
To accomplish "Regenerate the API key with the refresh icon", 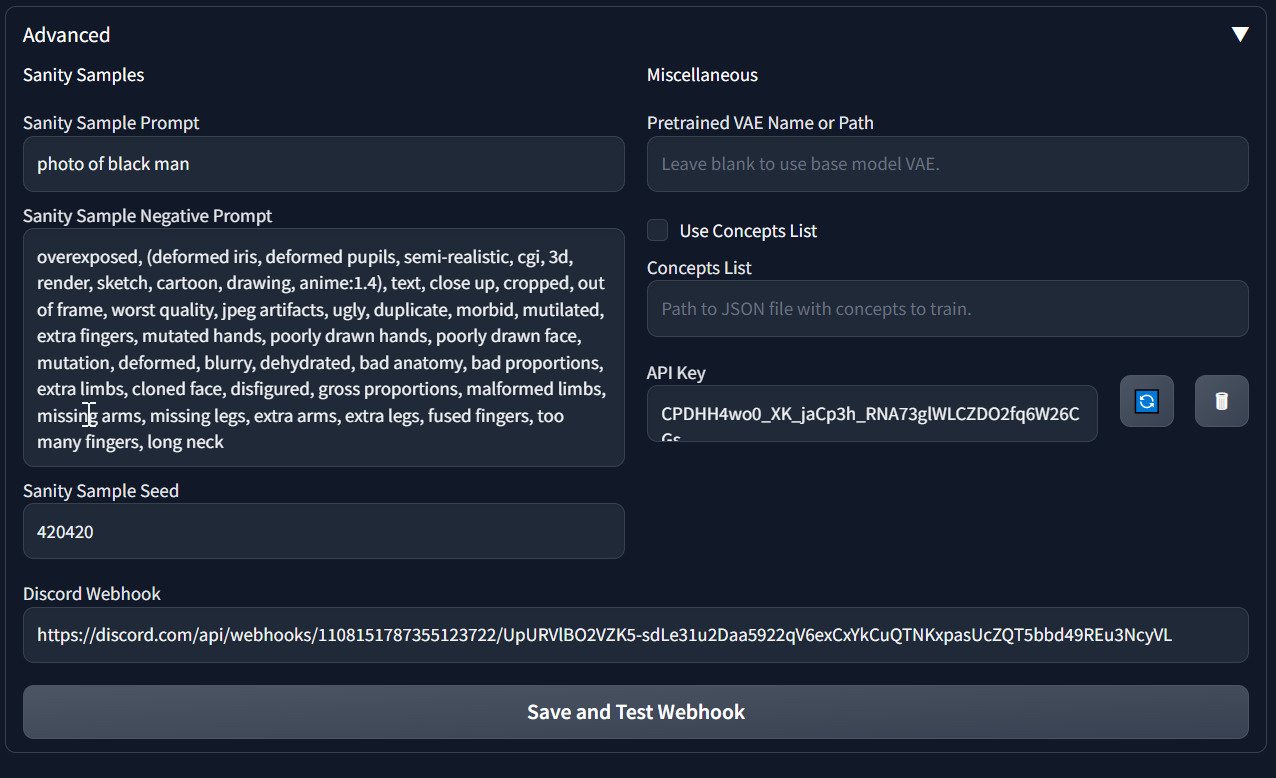I will click(1146, 400).
